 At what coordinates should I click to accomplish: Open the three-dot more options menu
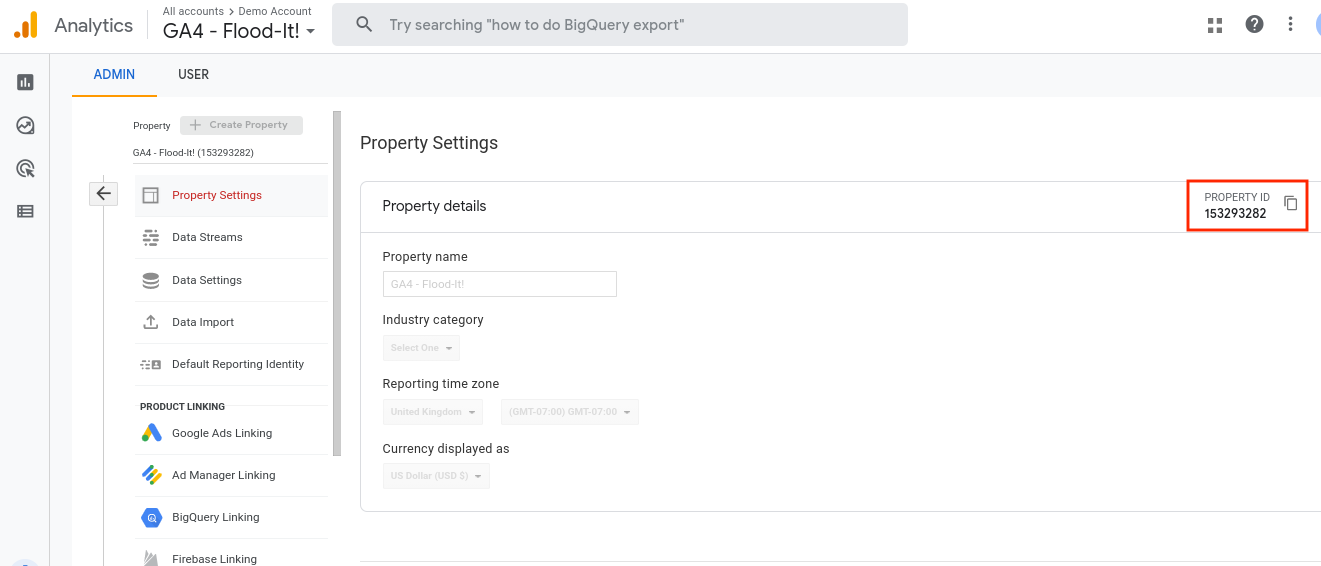coord(1291,25)
